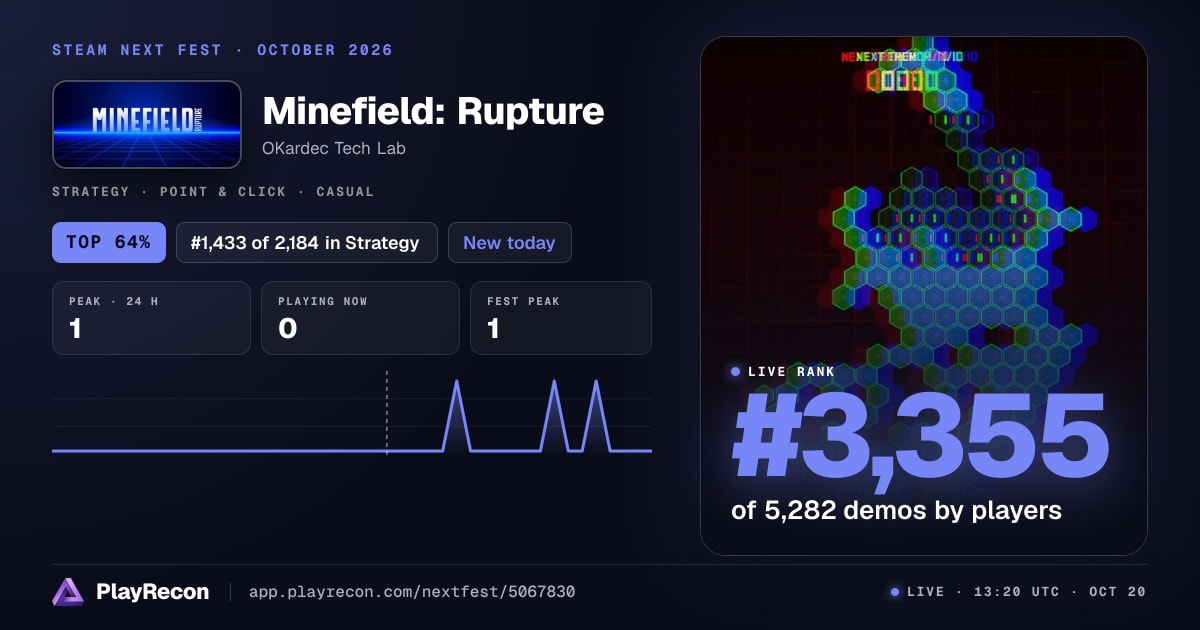Screen dimensions: 1200x630
Task: Open the Peak 24 H stat card
Action: (x=151, y=318)
